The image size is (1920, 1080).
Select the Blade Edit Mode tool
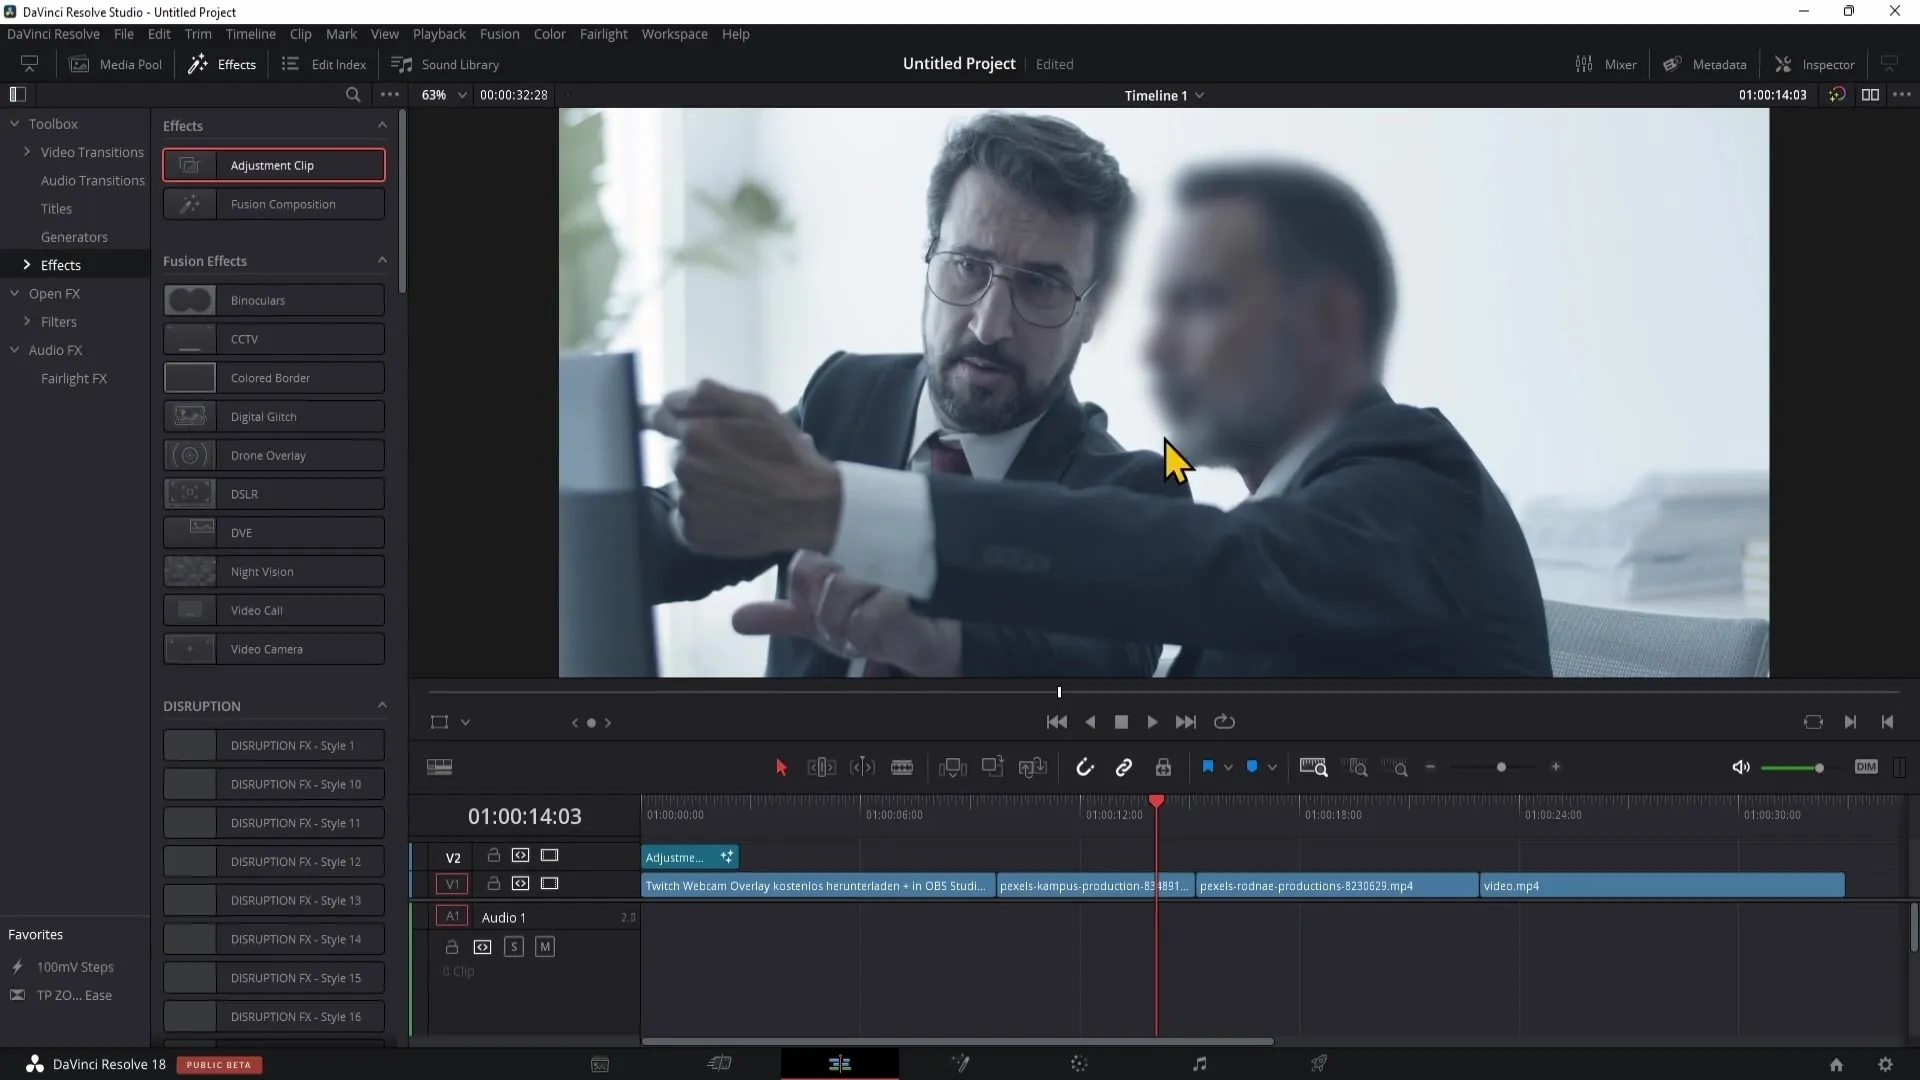point(902,767)
